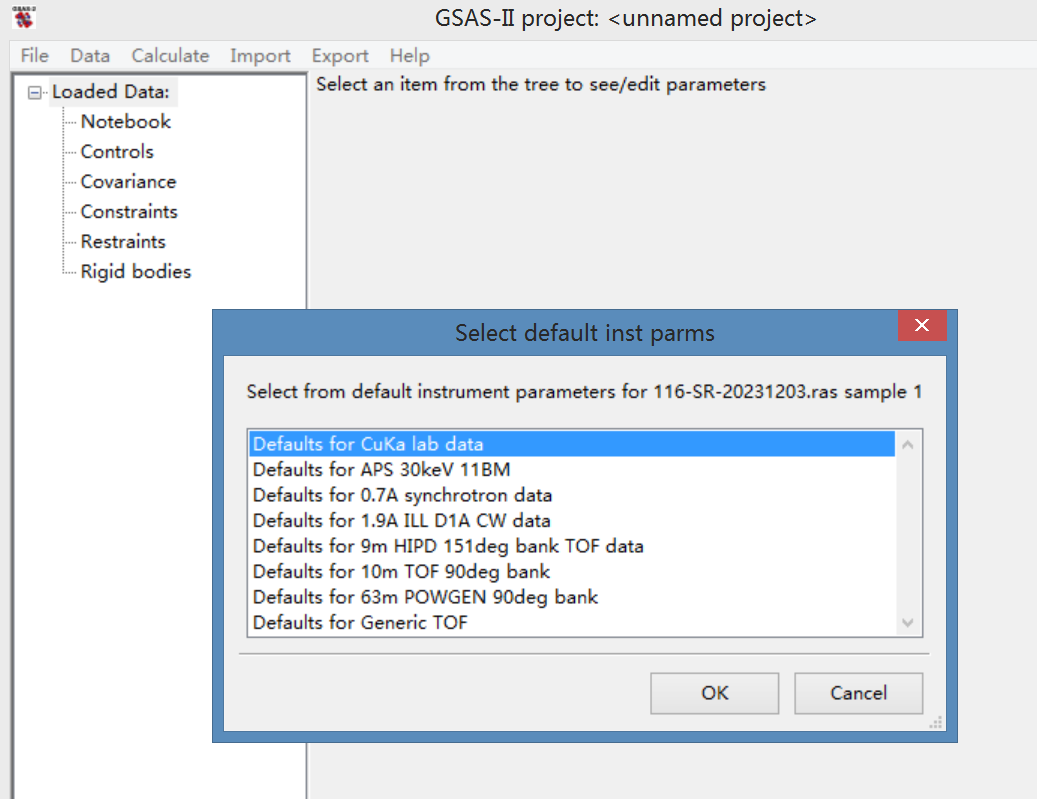
Task: Open the File menu
Action: click(x=34, y=56)
